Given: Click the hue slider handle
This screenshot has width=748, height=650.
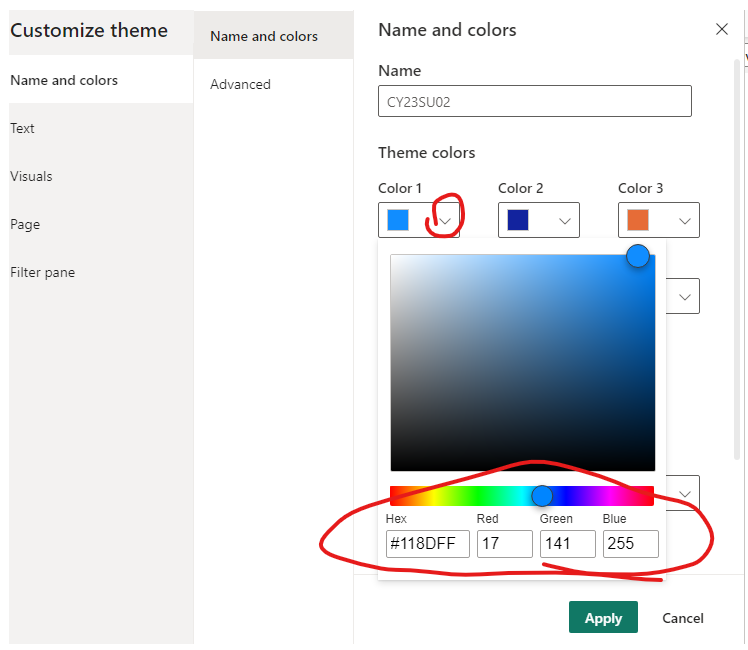Looking at the screenshot, I should click(x=542, y=496).
